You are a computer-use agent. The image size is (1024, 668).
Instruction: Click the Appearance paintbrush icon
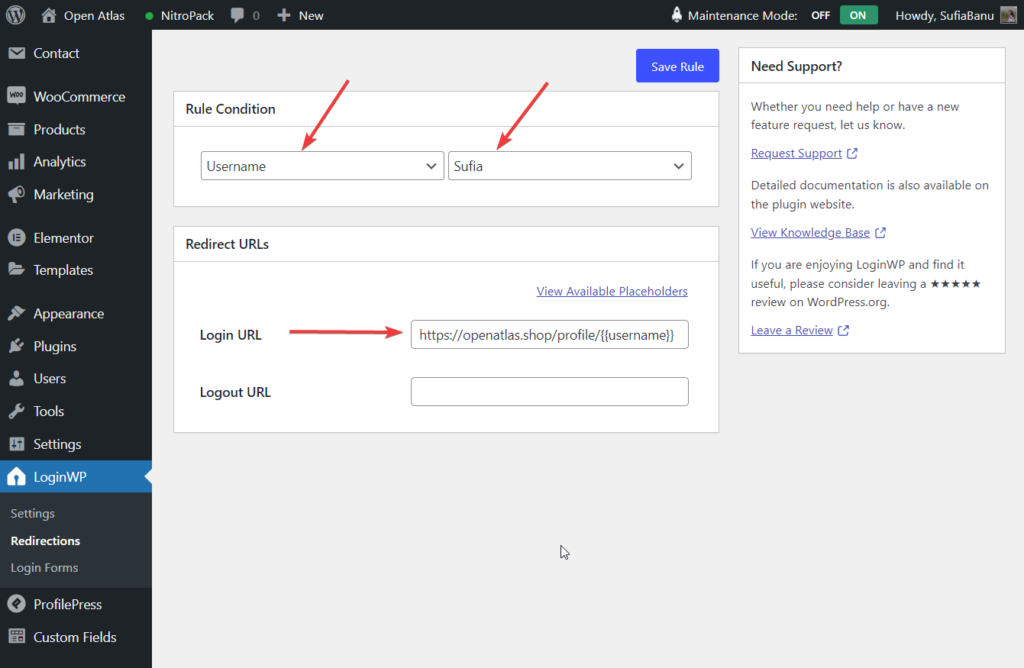(16, 313)
